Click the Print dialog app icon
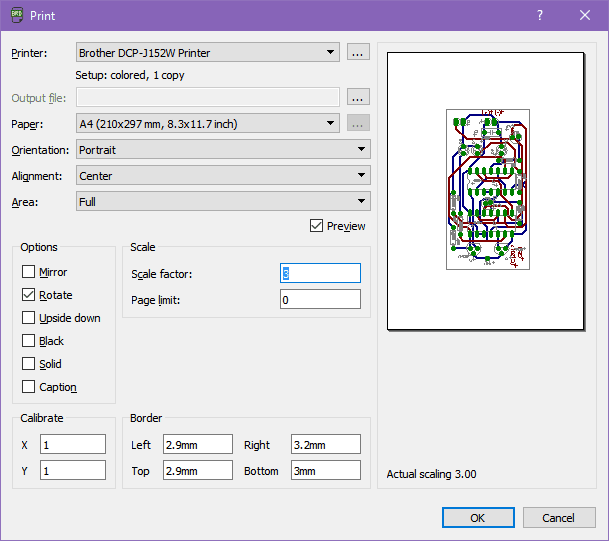This screenshot has width=609, height=541. point(17,16)
